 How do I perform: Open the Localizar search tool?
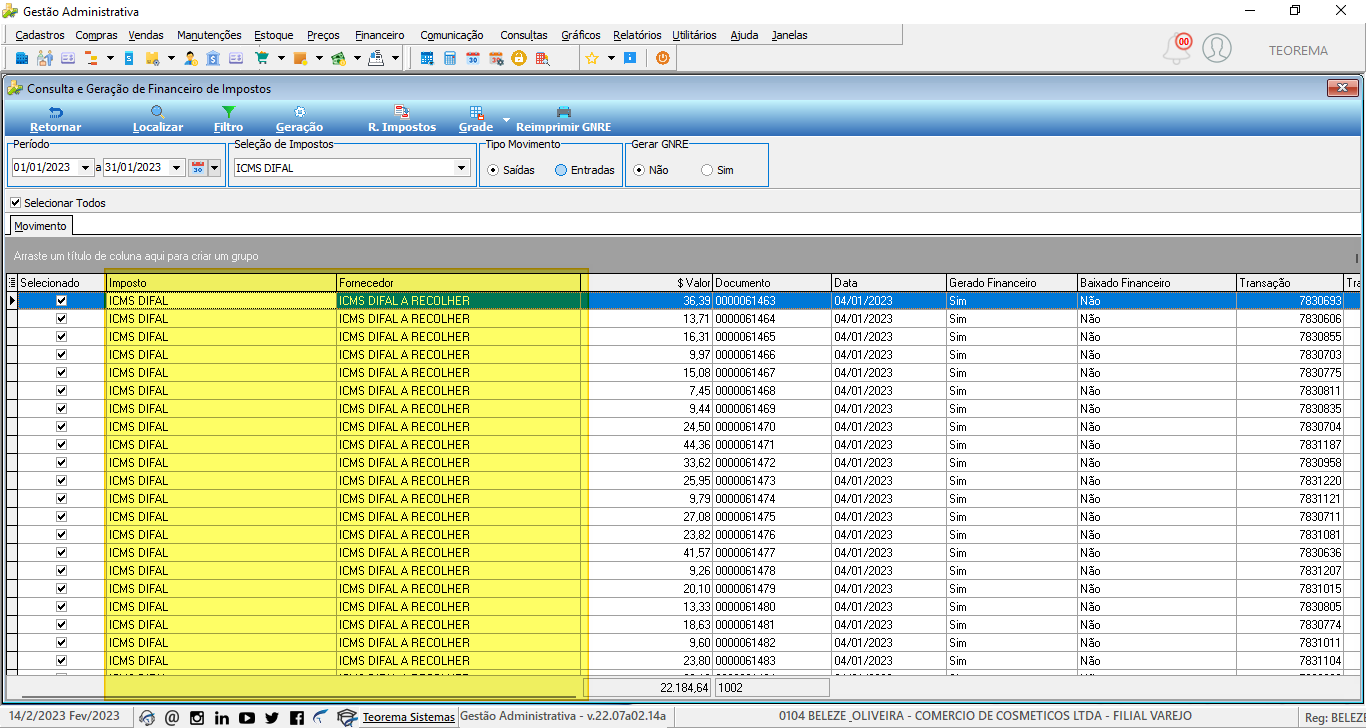click(157, 113)
